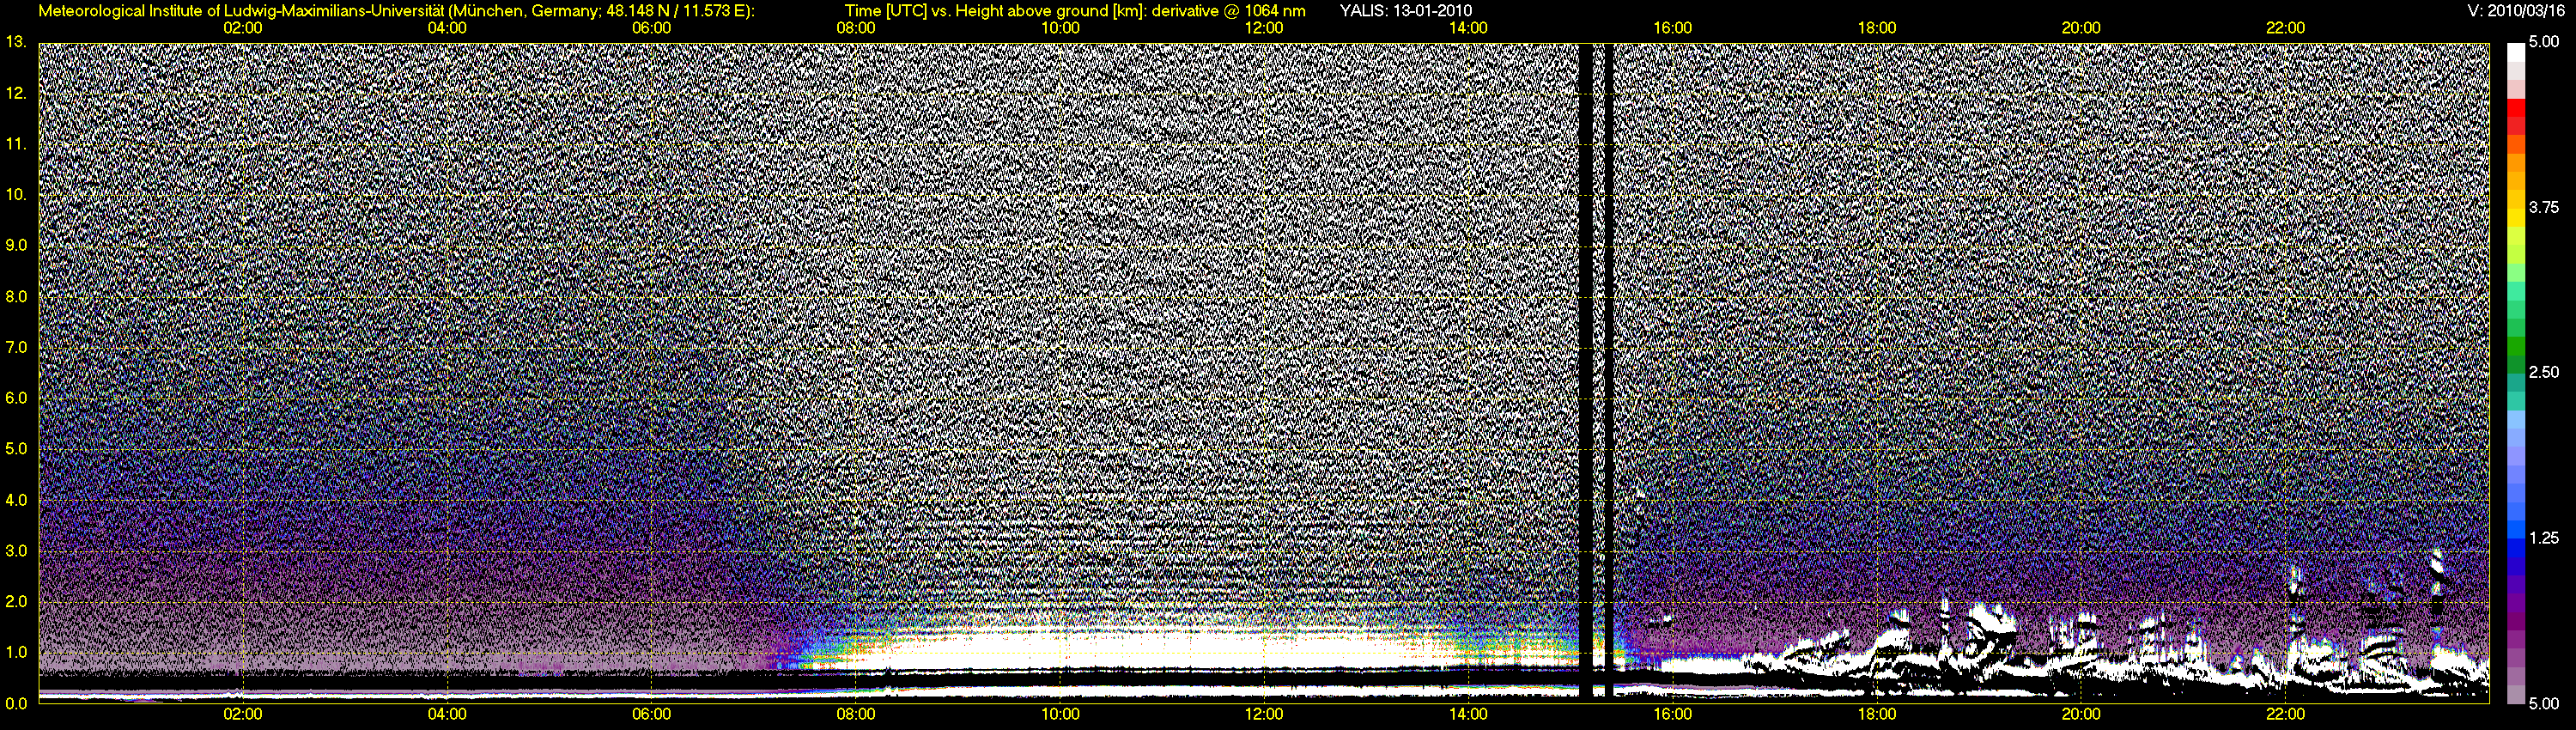The height and width of the screenshot is (730, 2576).
Task: Click 04:00 on the lower time axis
Action: coord(447,714)
